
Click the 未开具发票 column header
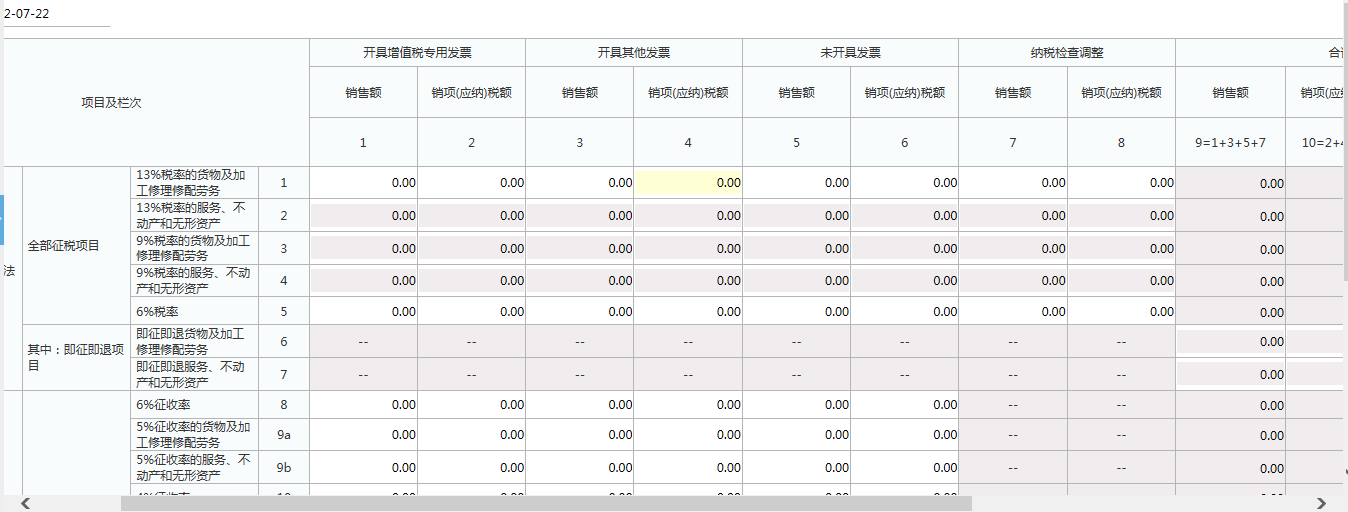tap(851, 53)
